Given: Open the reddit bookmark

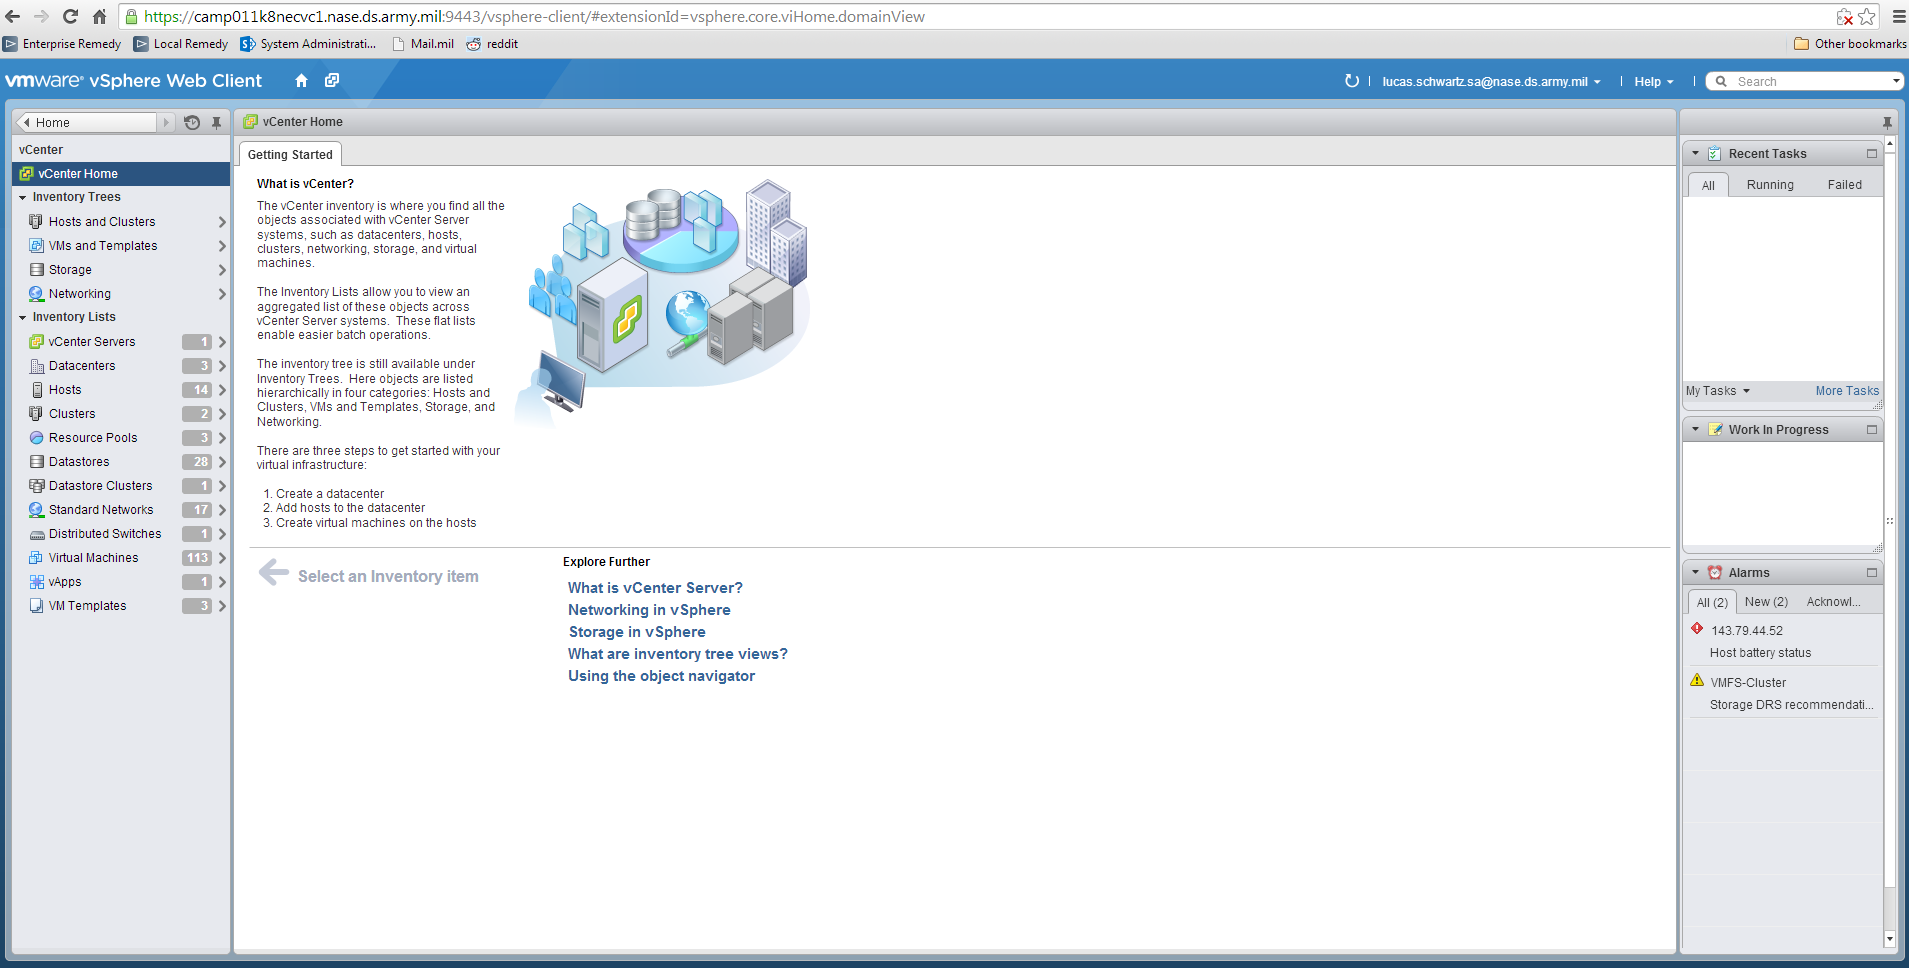Looking at the screenshot, I should [x=492, y=44].
